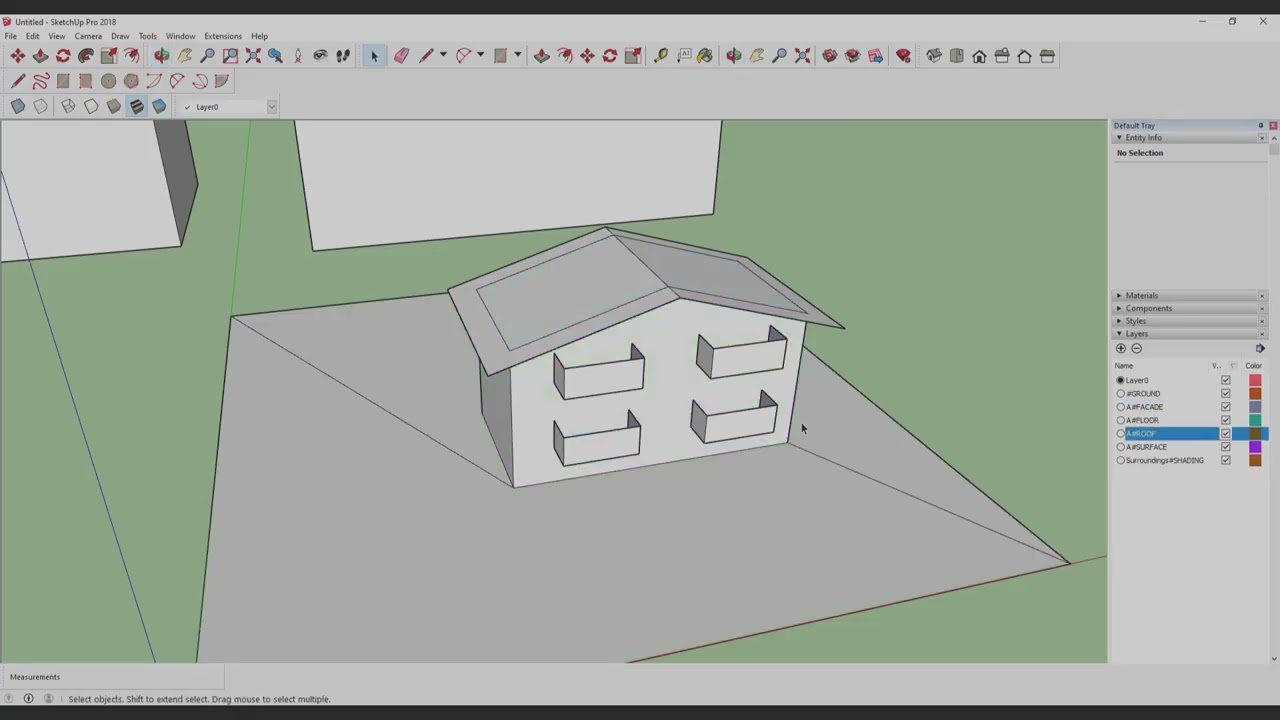Select the Position Camera tool
The width and height of the screenshot is (1280, 720).
(298, 56)
